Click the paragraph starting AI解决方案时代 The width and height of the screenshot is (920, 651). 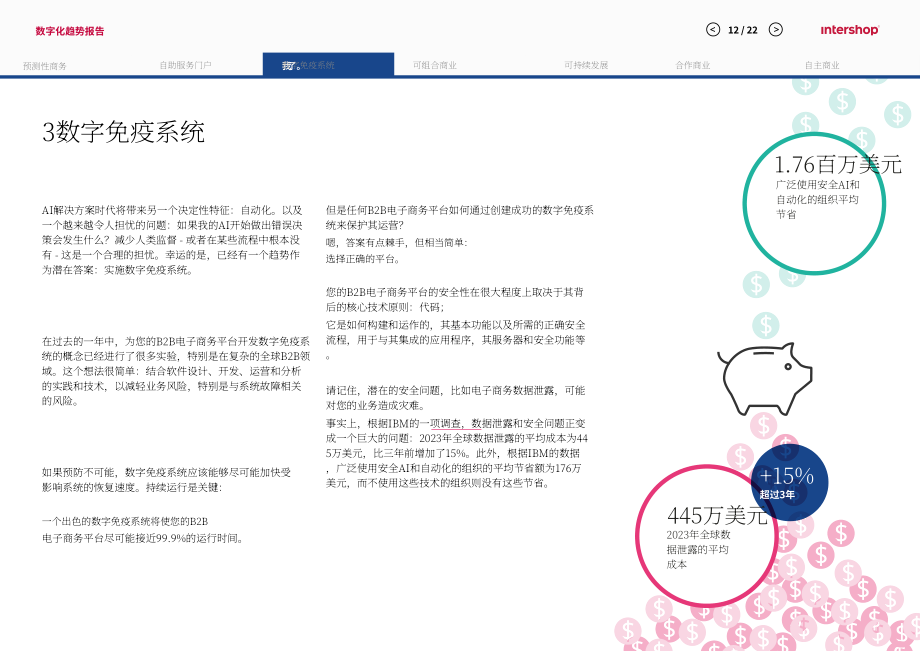172,240
